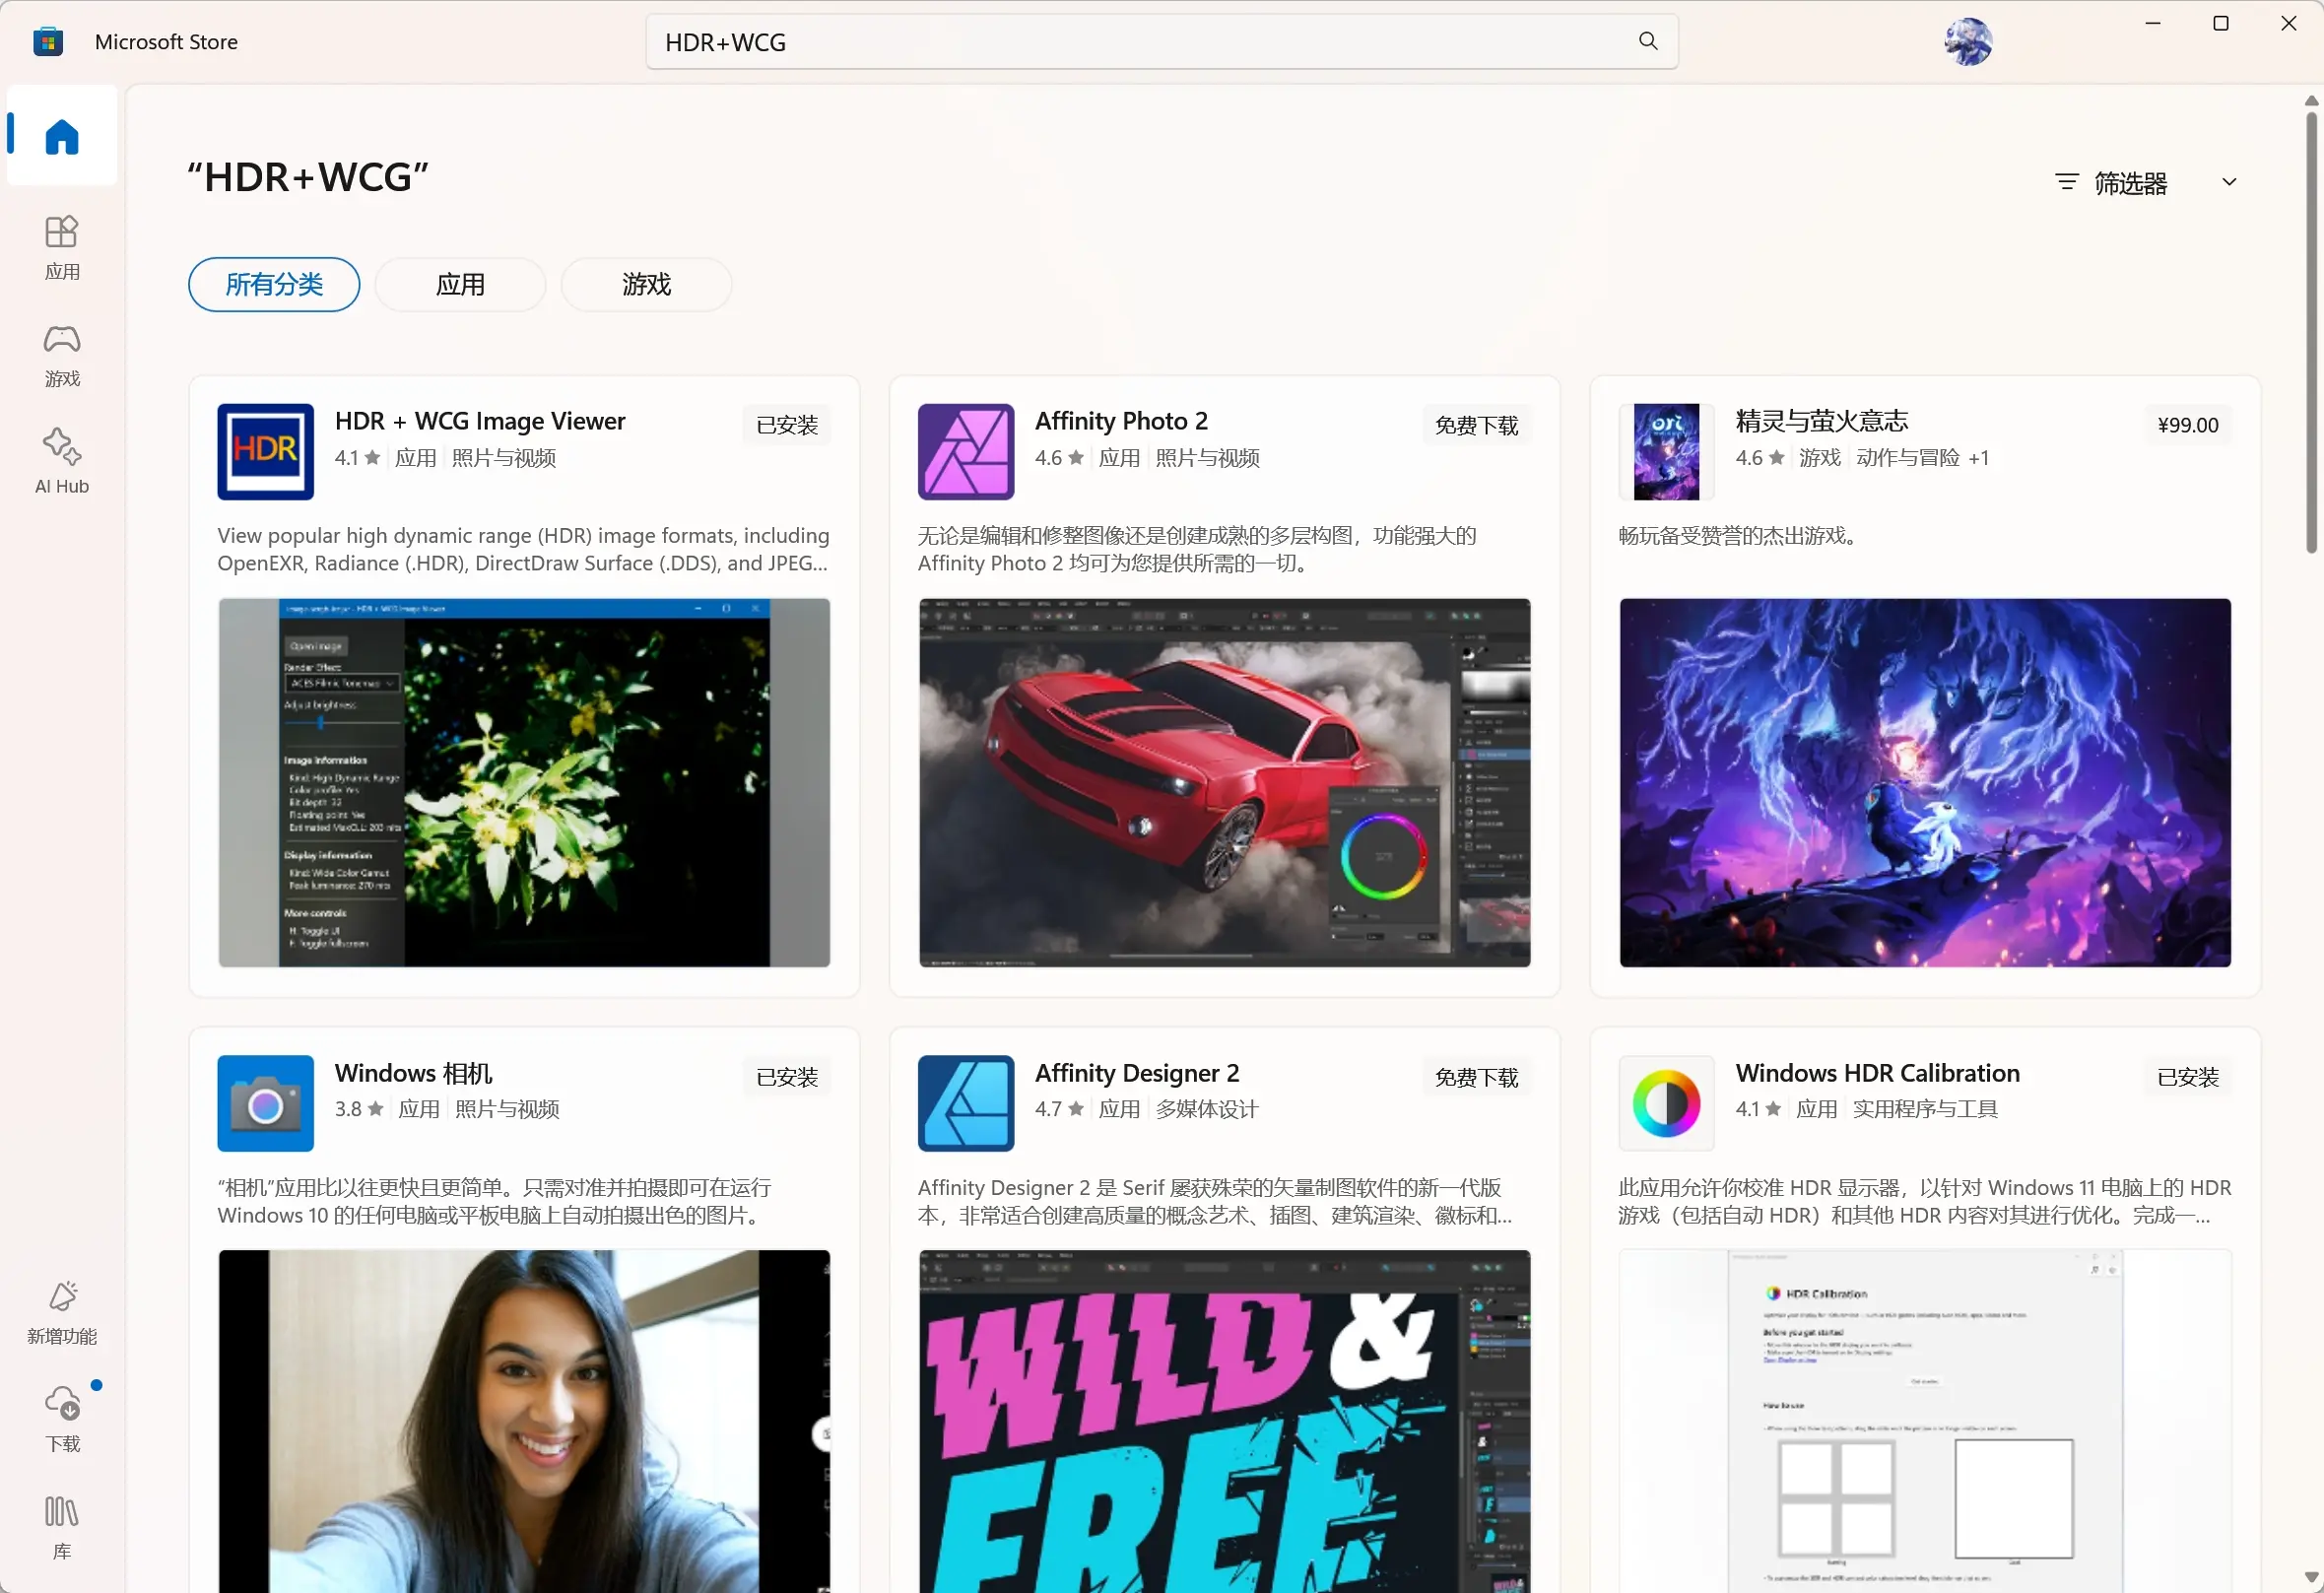Click the Windows 相机 app icon
The width and height of the screenshot is (2324, 1593).
265,1103
